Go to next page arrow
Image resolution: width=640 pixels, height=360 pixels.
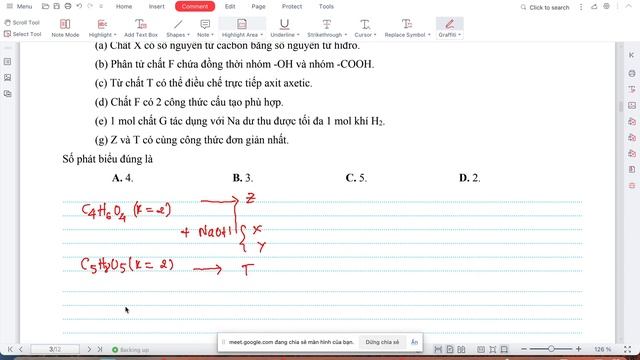89,349
